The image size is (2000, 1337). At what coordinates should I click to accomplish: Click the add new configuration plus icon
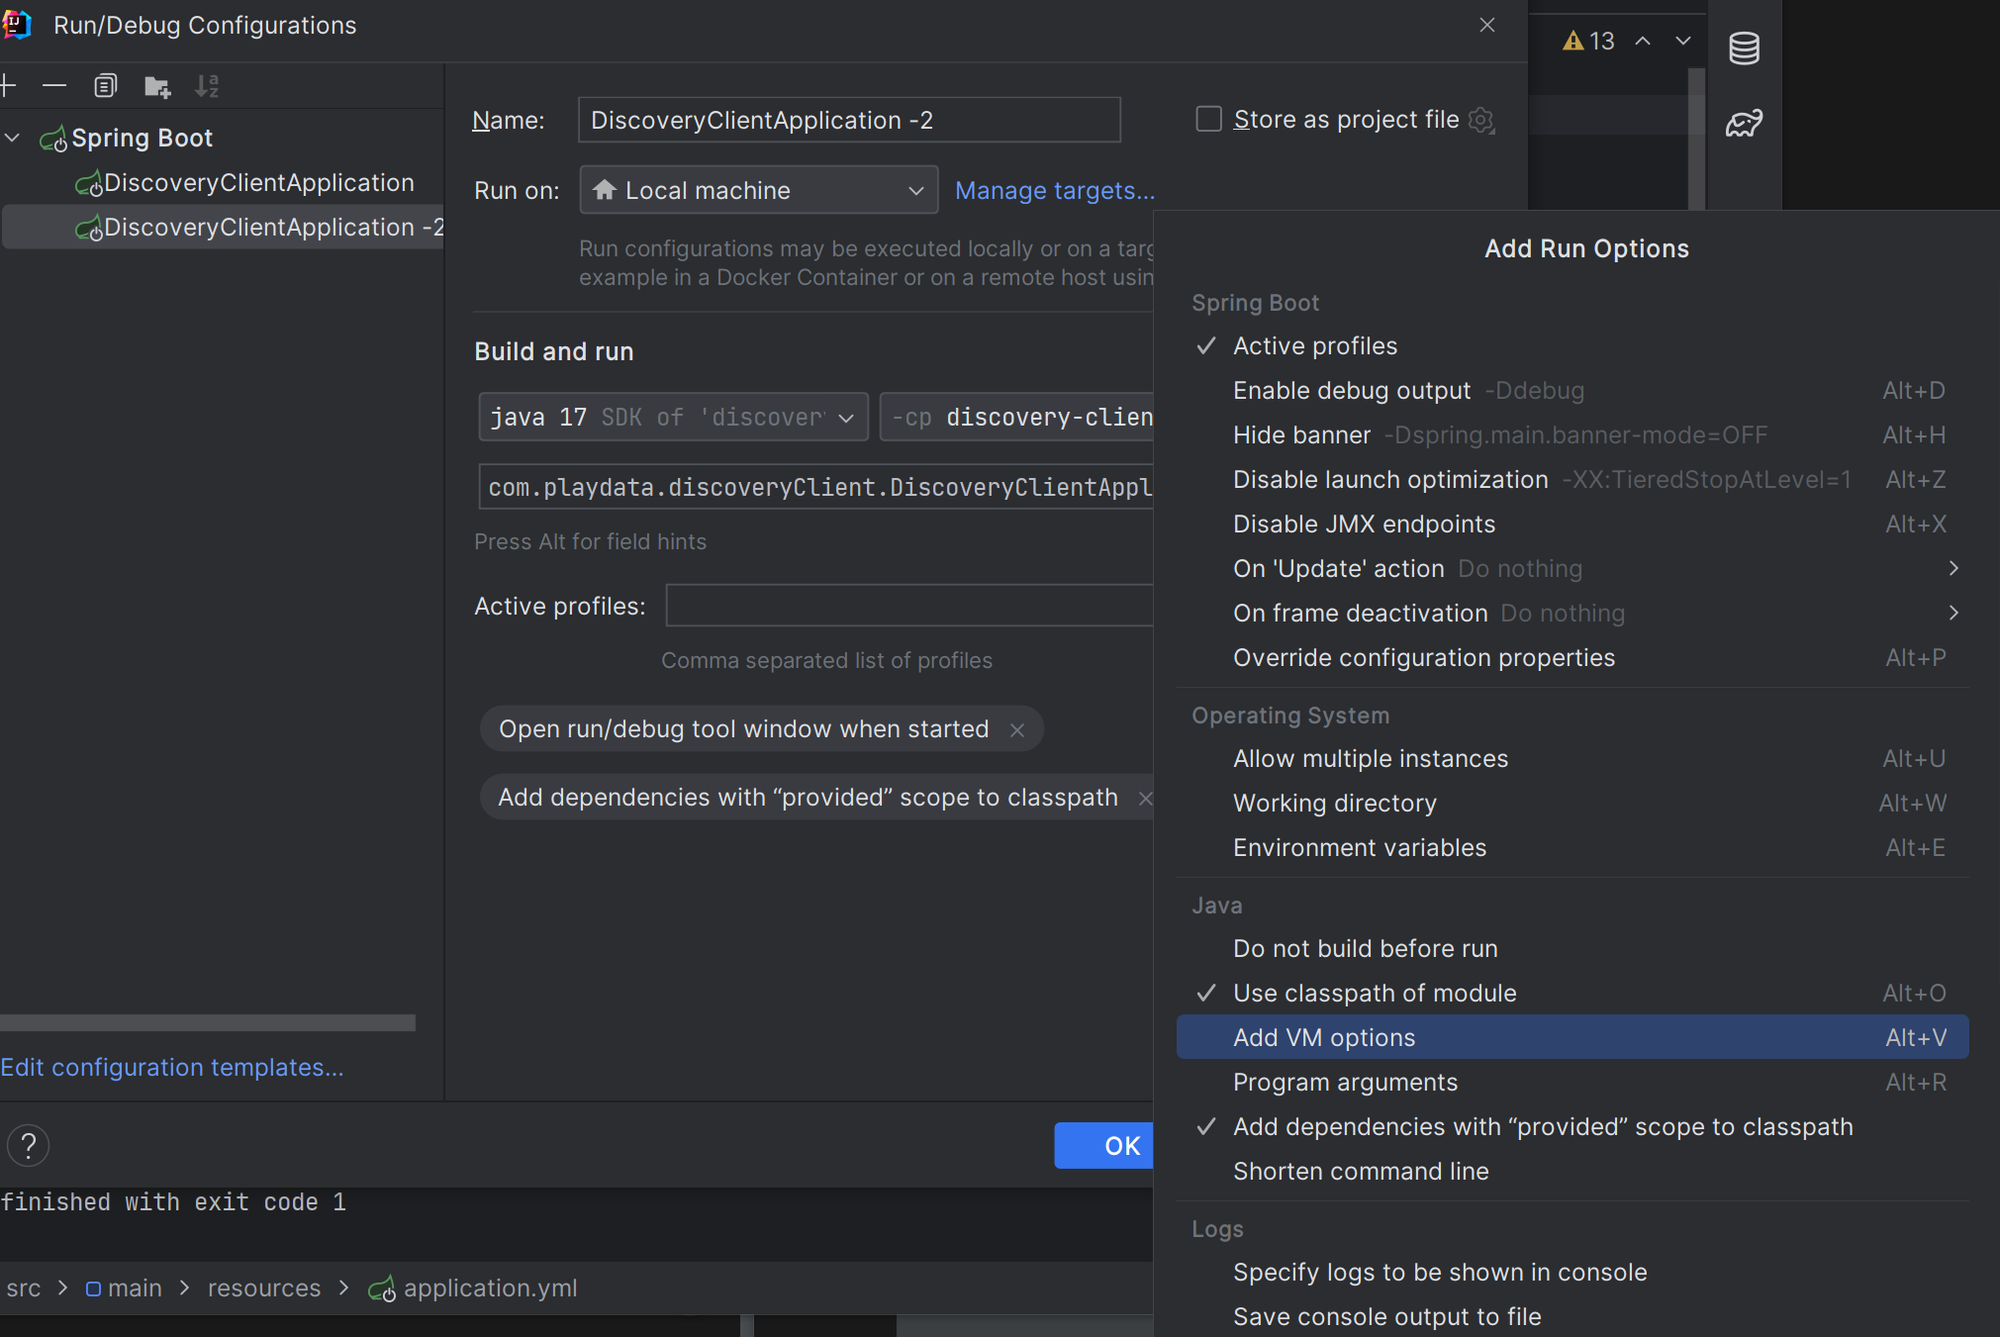(x=9, y=85)
